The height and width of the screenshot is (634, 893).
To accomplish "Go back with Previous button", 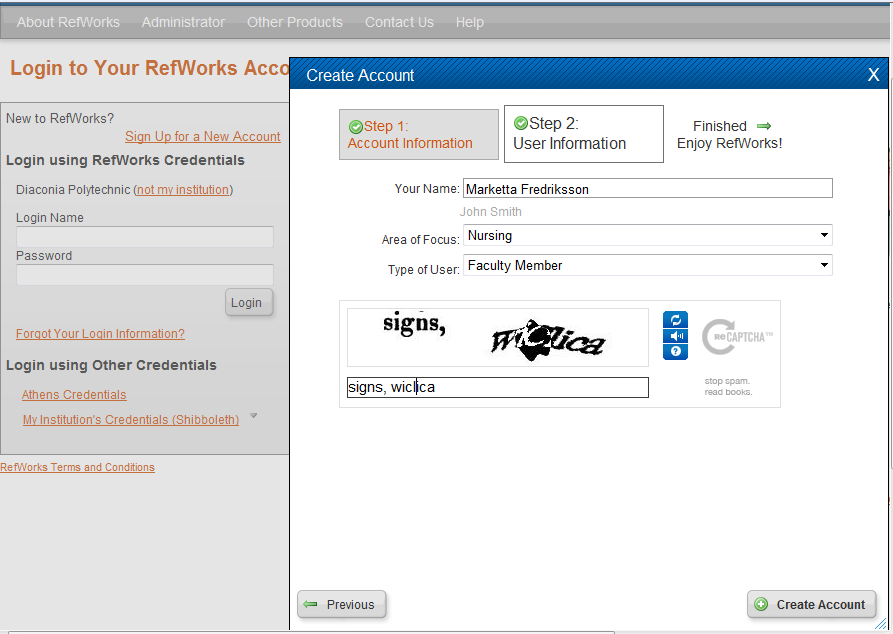I will click(x=342, y=604).
